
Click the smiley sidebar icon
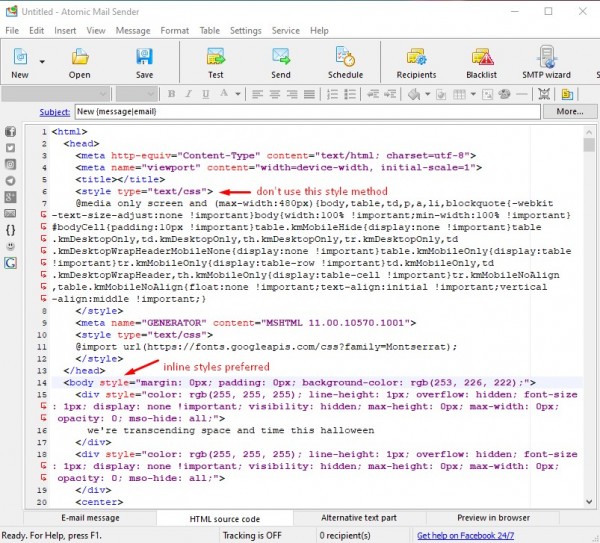10,246
